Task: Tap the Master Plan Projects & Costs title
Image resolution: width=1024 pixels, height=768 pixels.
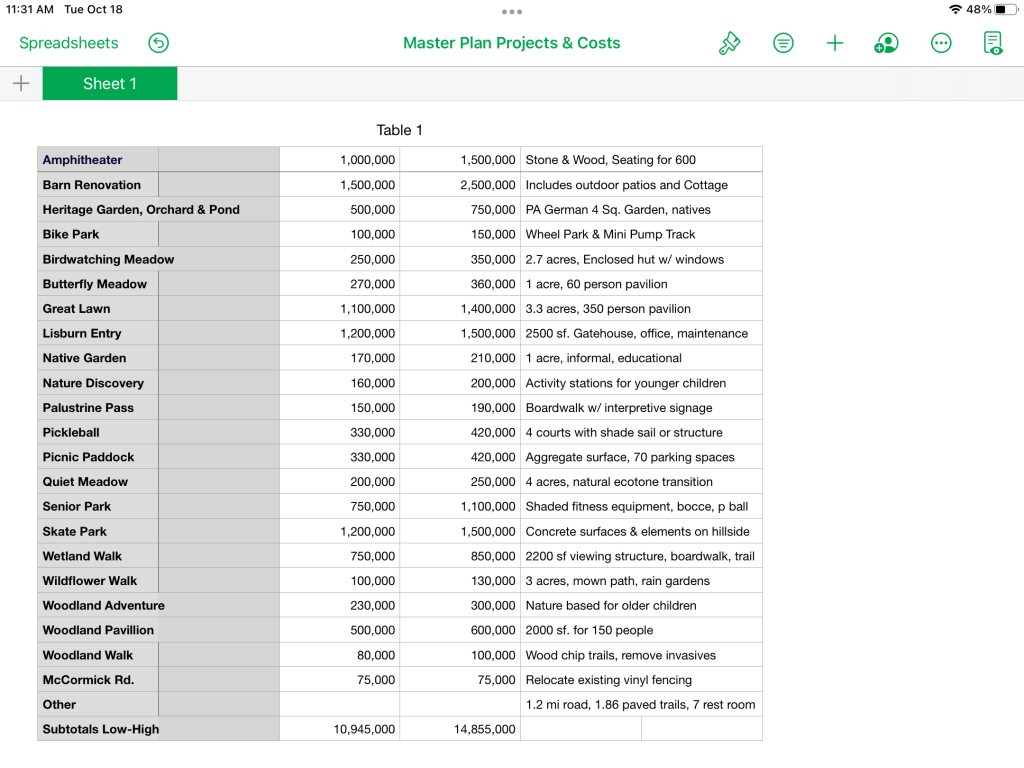Action: 511,43
